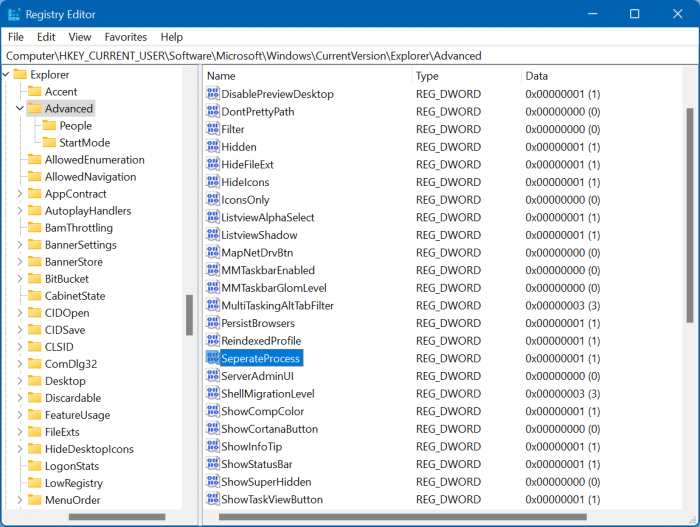Expand the BitBucket key
This screenshot has height=527, width=700.
[20, 279]
